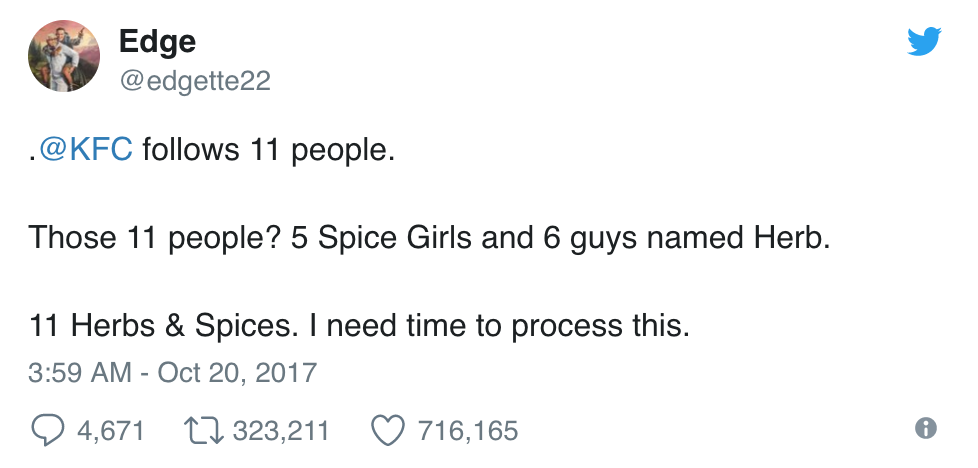Open the @edgette22 handle link

coord(194,80)
